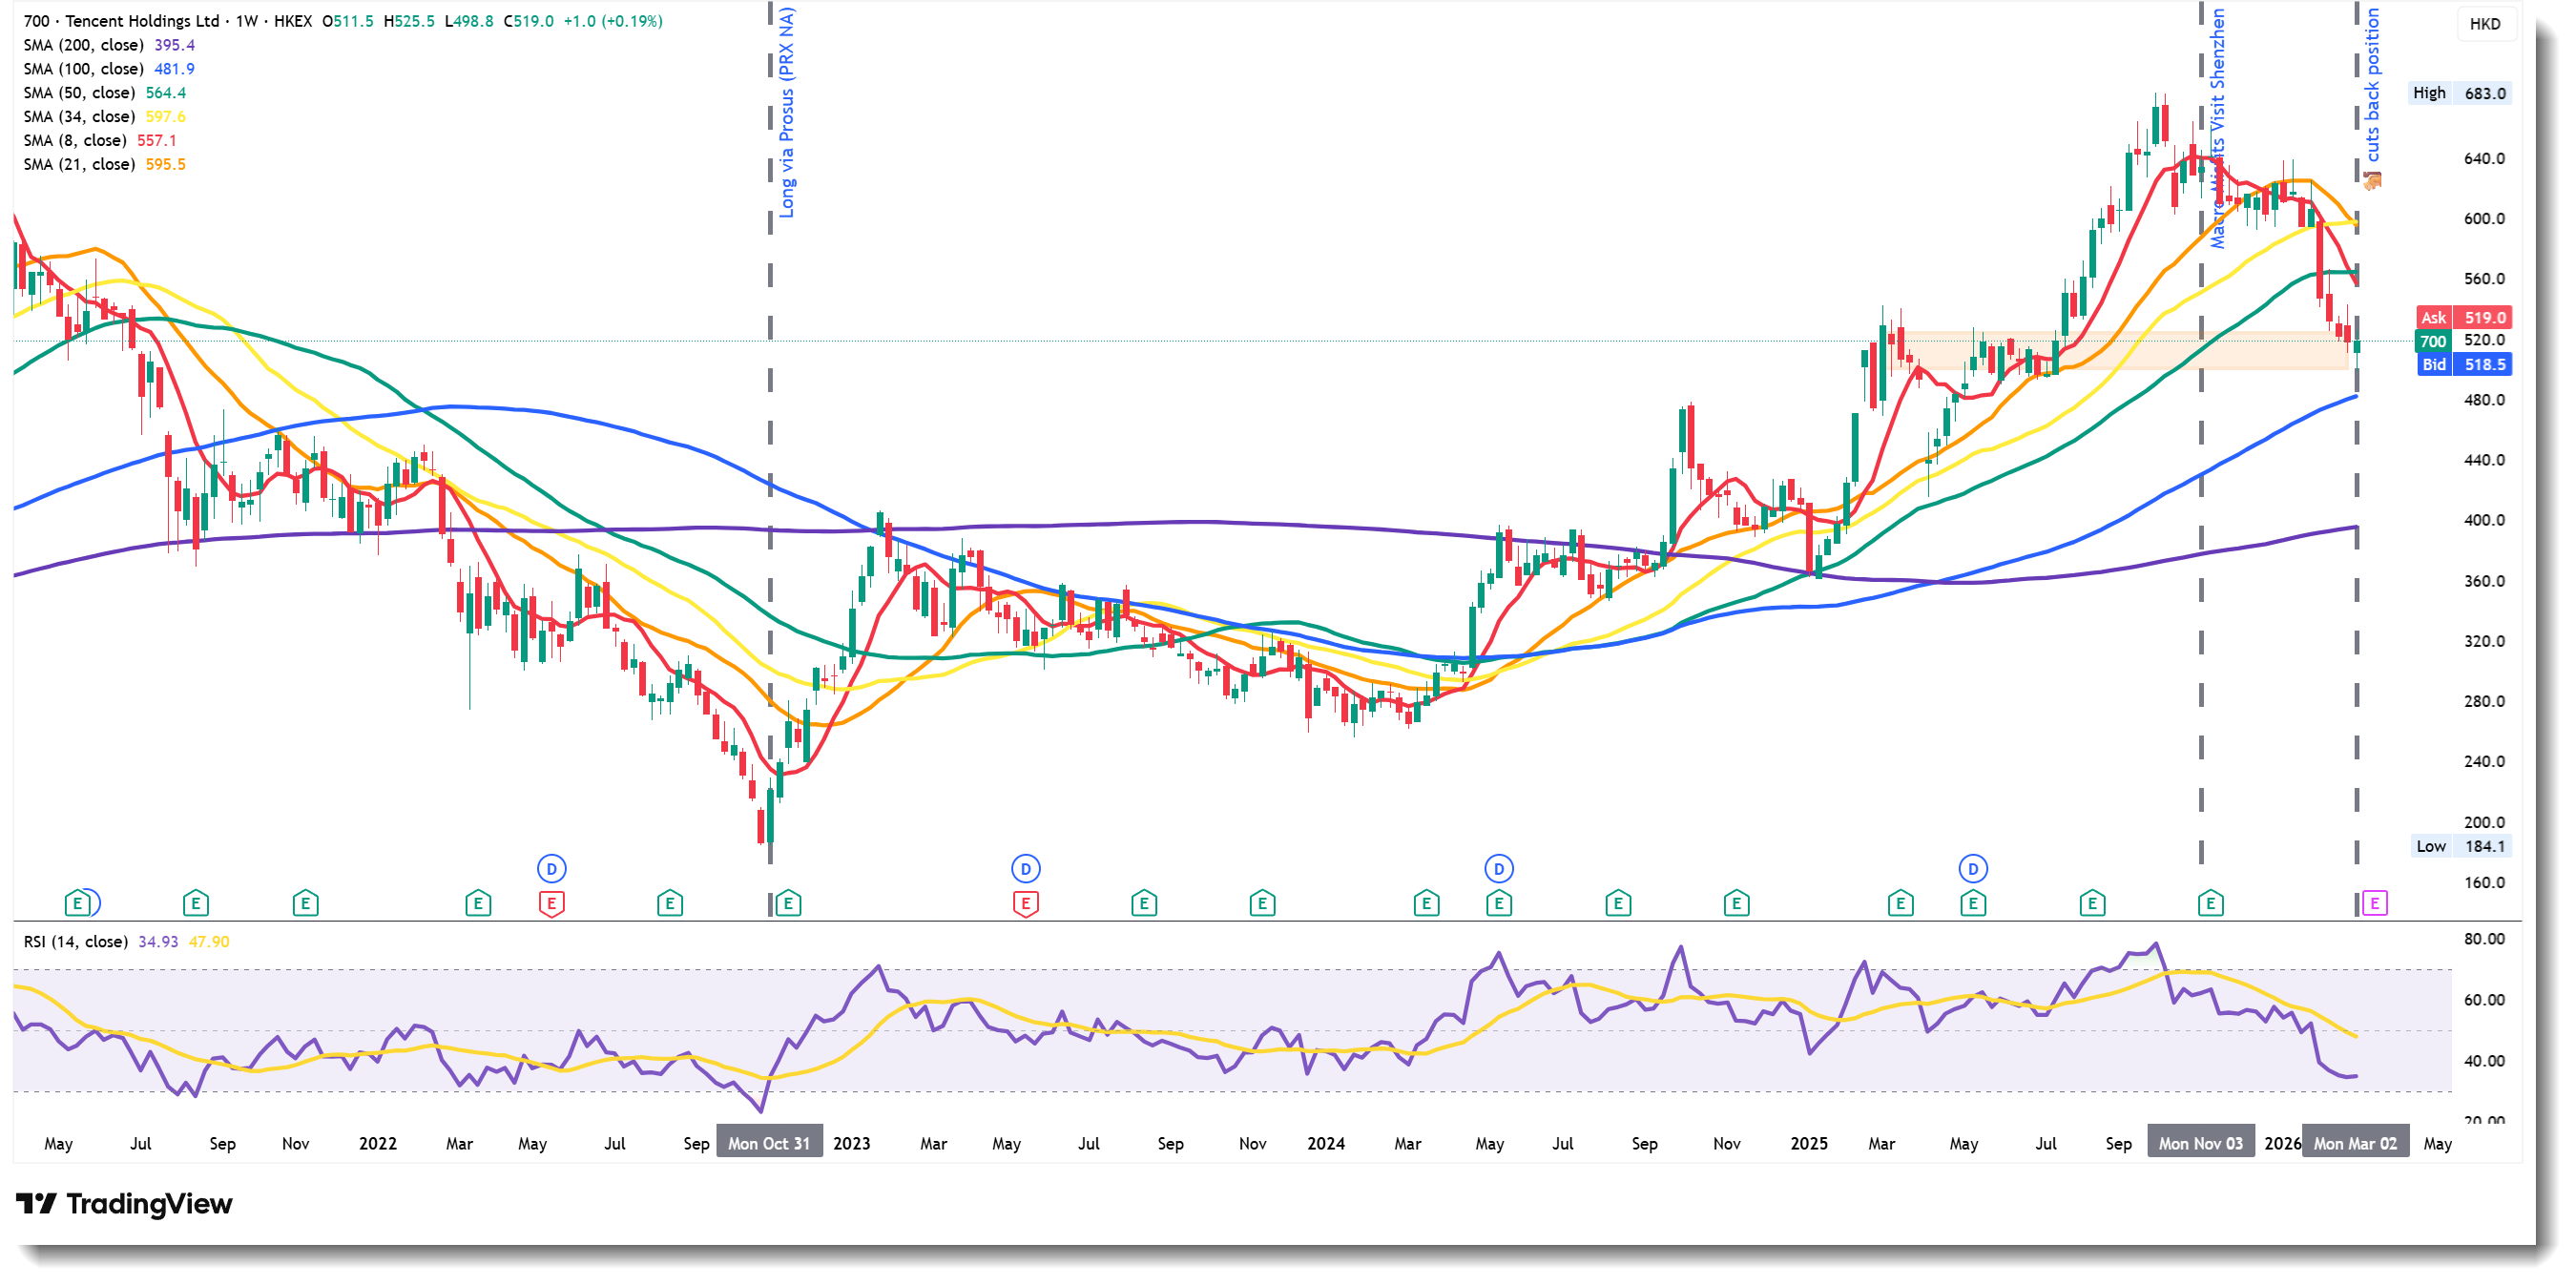
Task: Click the Mon Mar 02 date label
Action: (x=2355, y=1143)
